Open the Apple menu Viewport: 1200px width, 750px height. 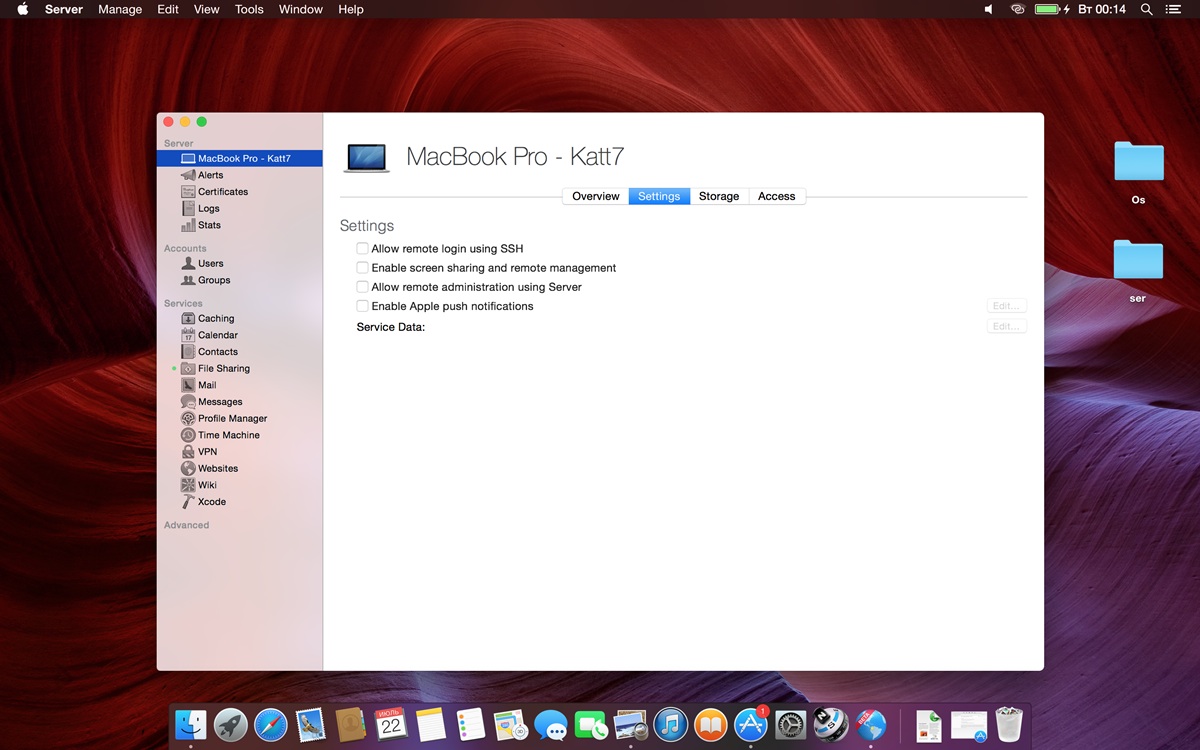[x=22, y=9]
